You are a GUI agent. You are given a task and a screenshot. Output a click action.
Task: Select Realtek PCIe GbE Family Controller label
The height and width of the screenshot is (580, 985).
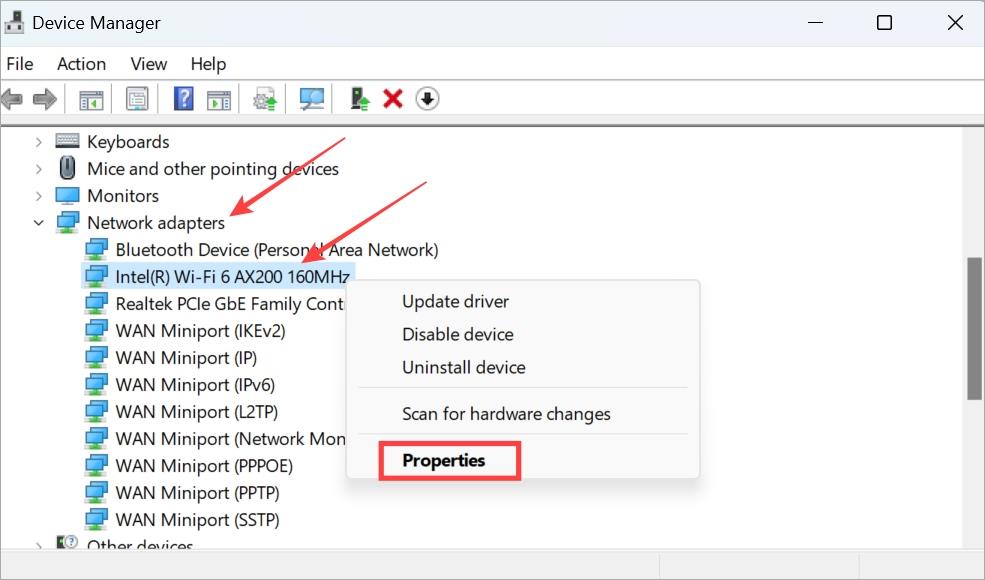230,304
